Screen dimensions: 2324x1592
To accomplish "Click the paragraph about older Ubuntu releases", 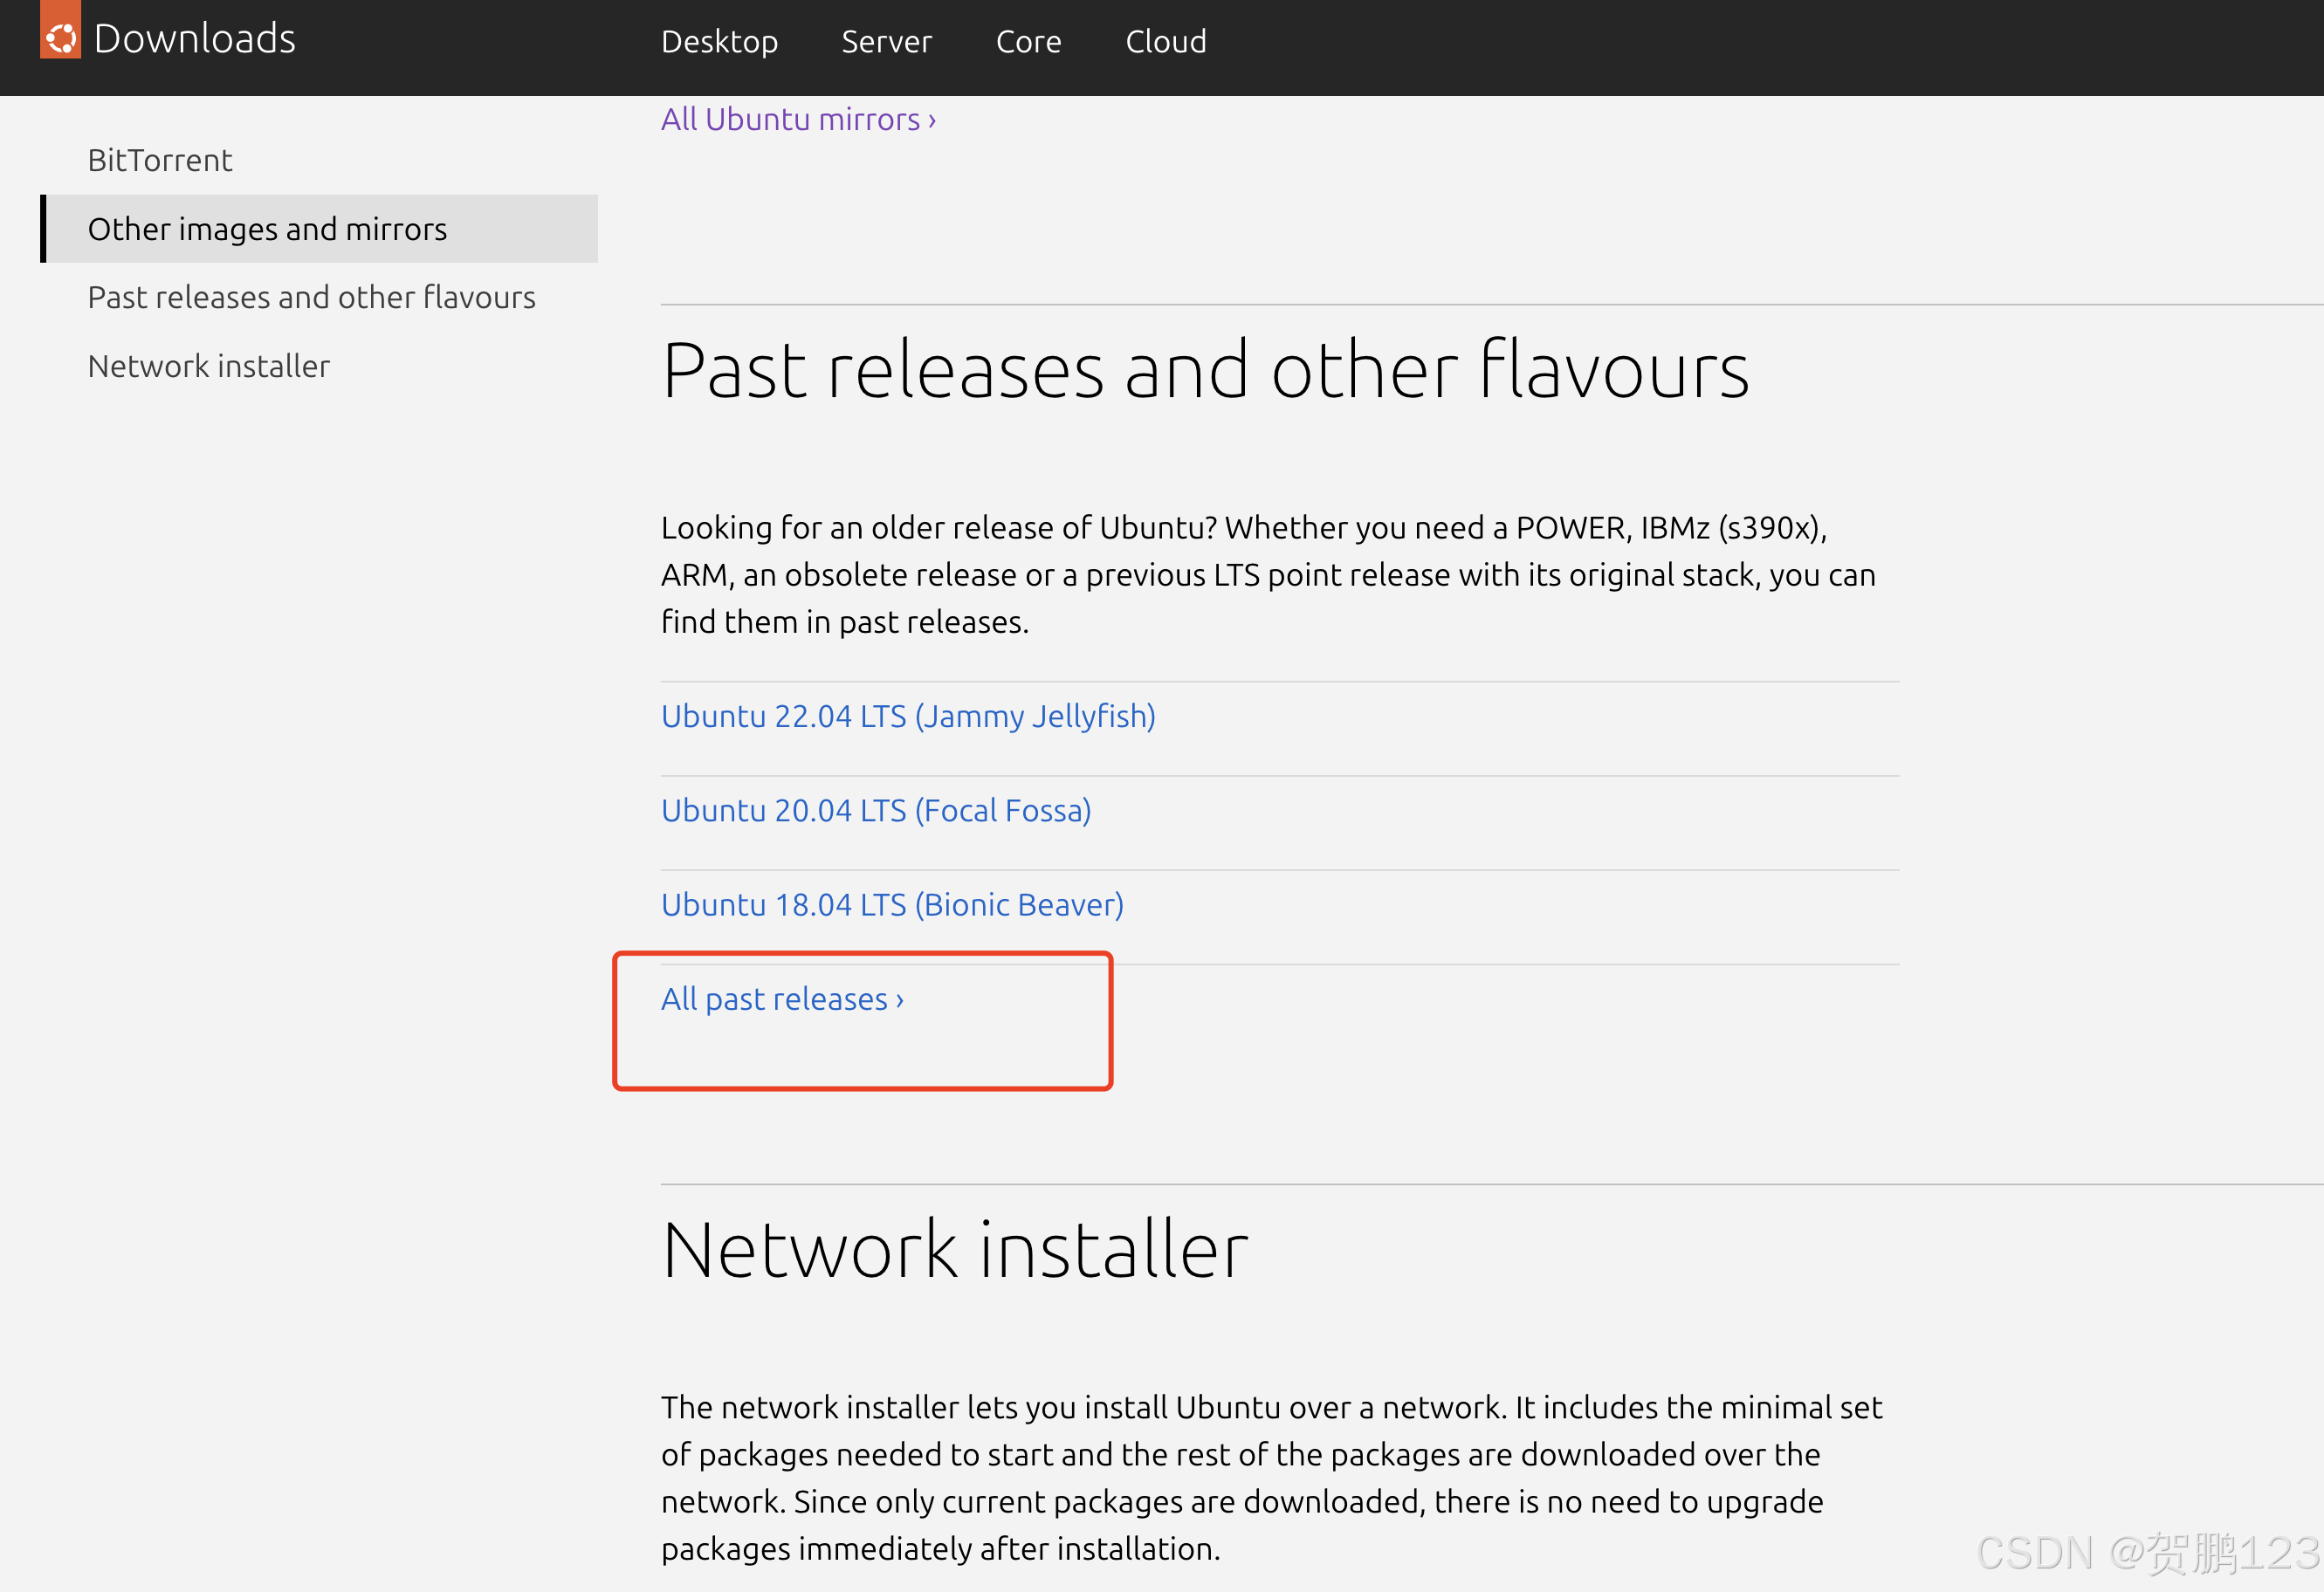I will (1267, 575).
